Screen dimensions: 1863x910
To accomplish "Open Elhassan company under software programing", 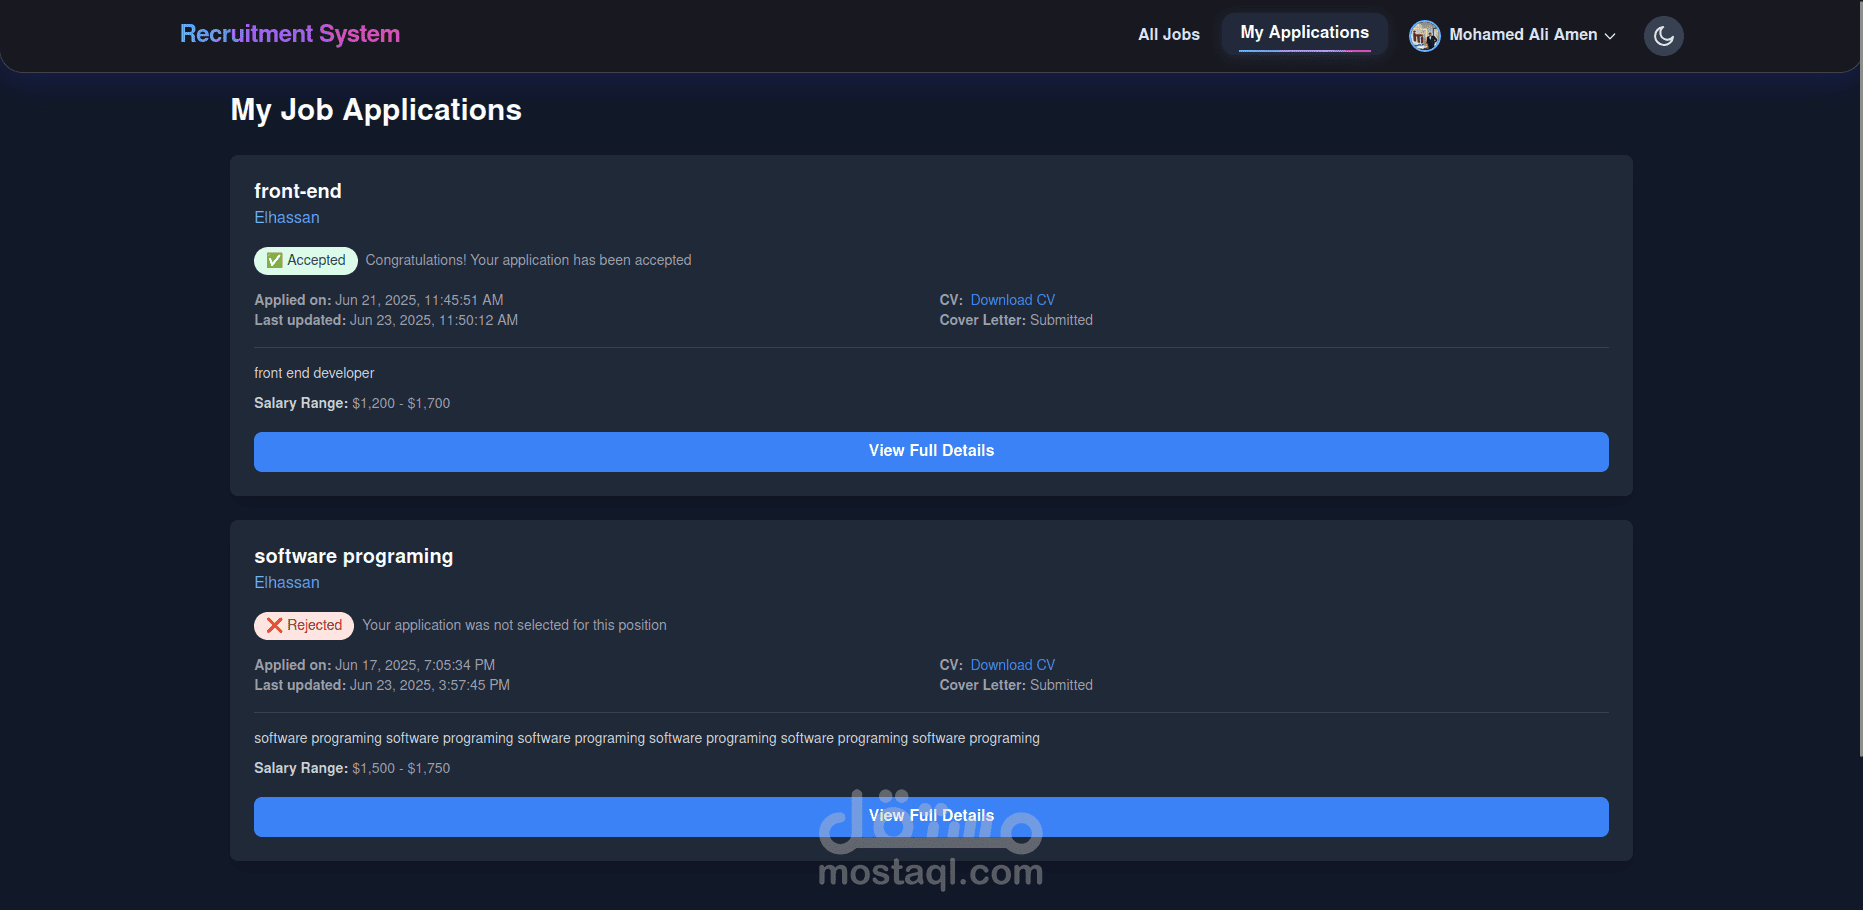I will [287, 582].
